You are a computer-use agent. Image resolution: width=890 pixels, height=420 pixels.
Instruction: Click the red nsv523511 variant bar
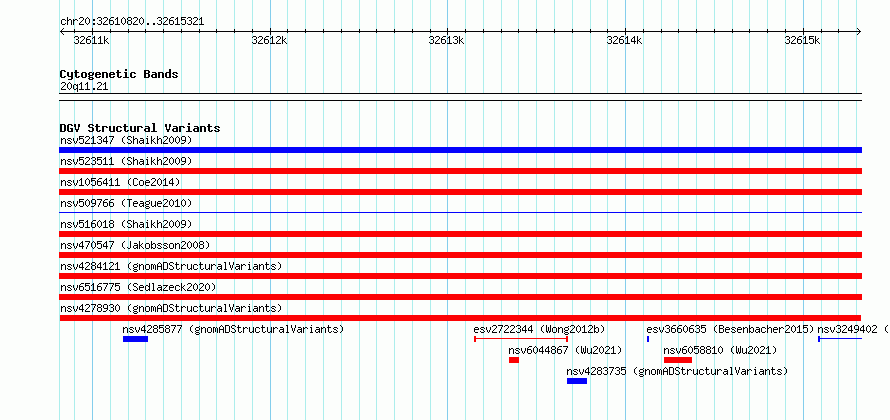[460, 171]
